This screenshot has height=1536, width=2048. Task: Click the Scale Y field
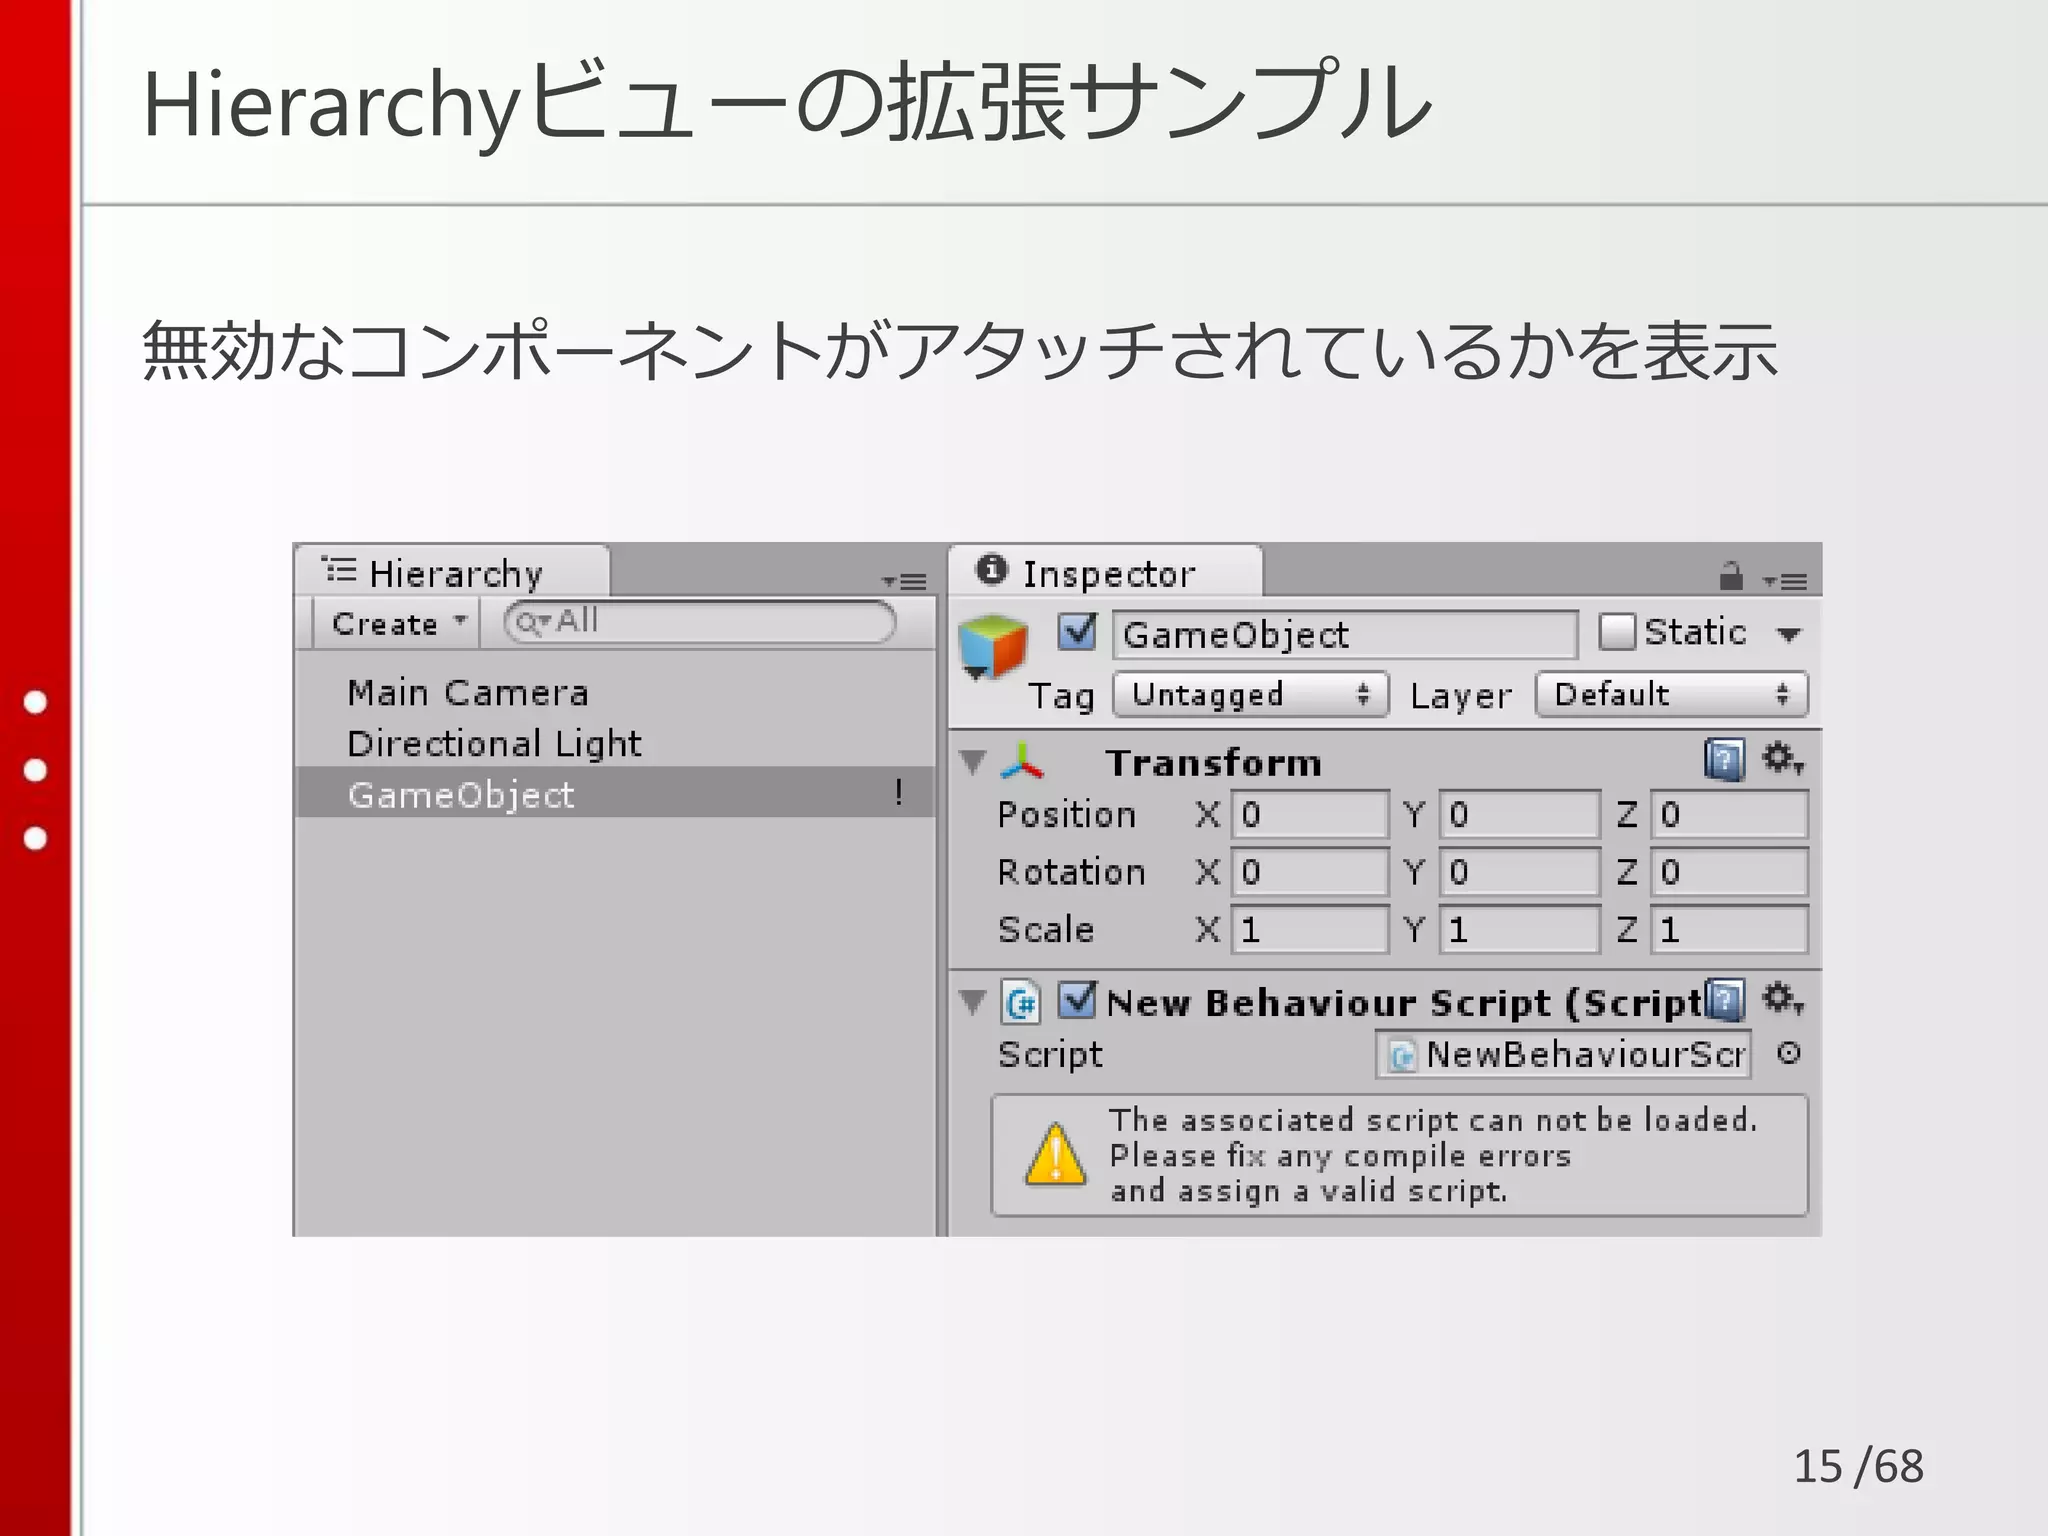click(1520, 930)
